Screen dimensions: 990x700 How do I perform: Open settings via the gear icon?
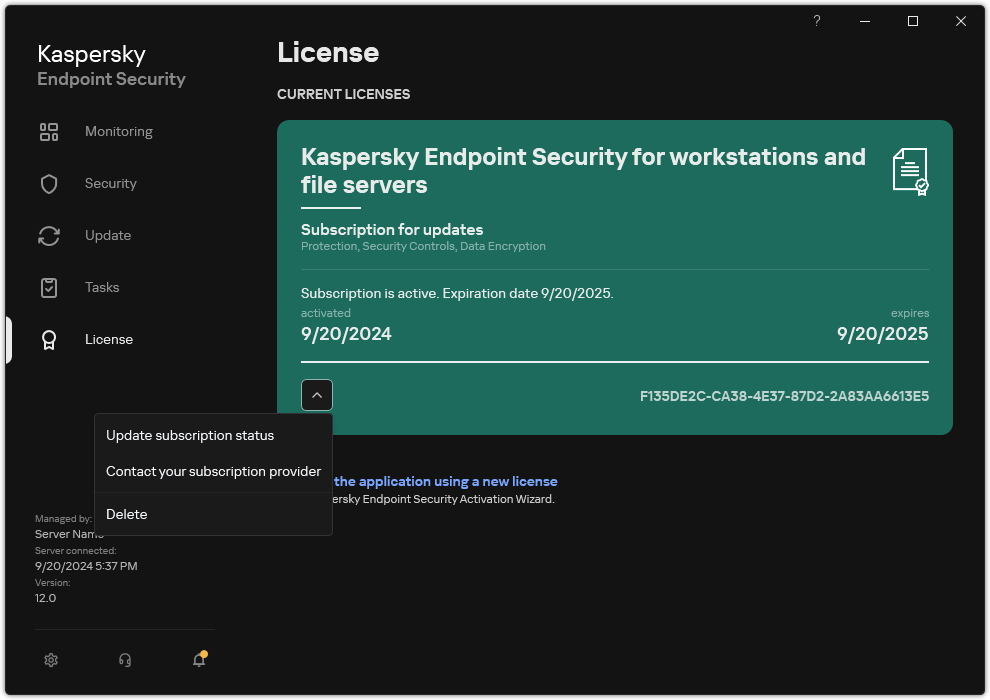51,660
